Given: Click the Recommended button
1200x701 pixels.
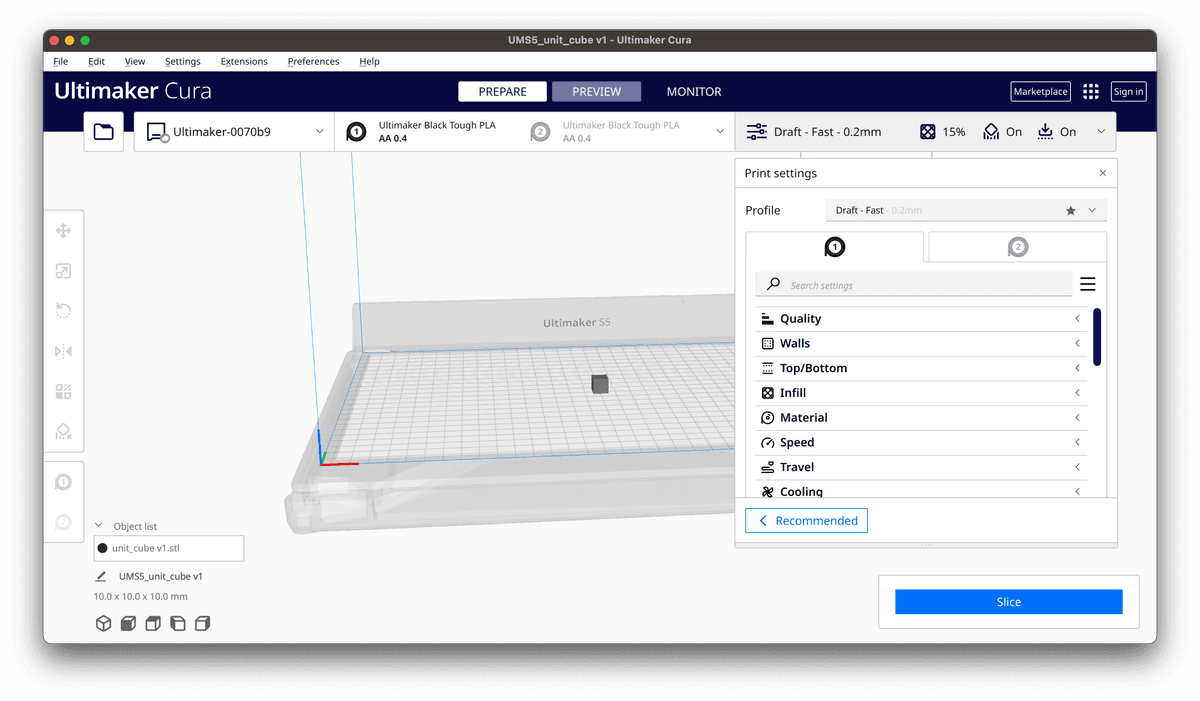Looking at the screenshot, I should pyautogui.click(x=807, y=521).
